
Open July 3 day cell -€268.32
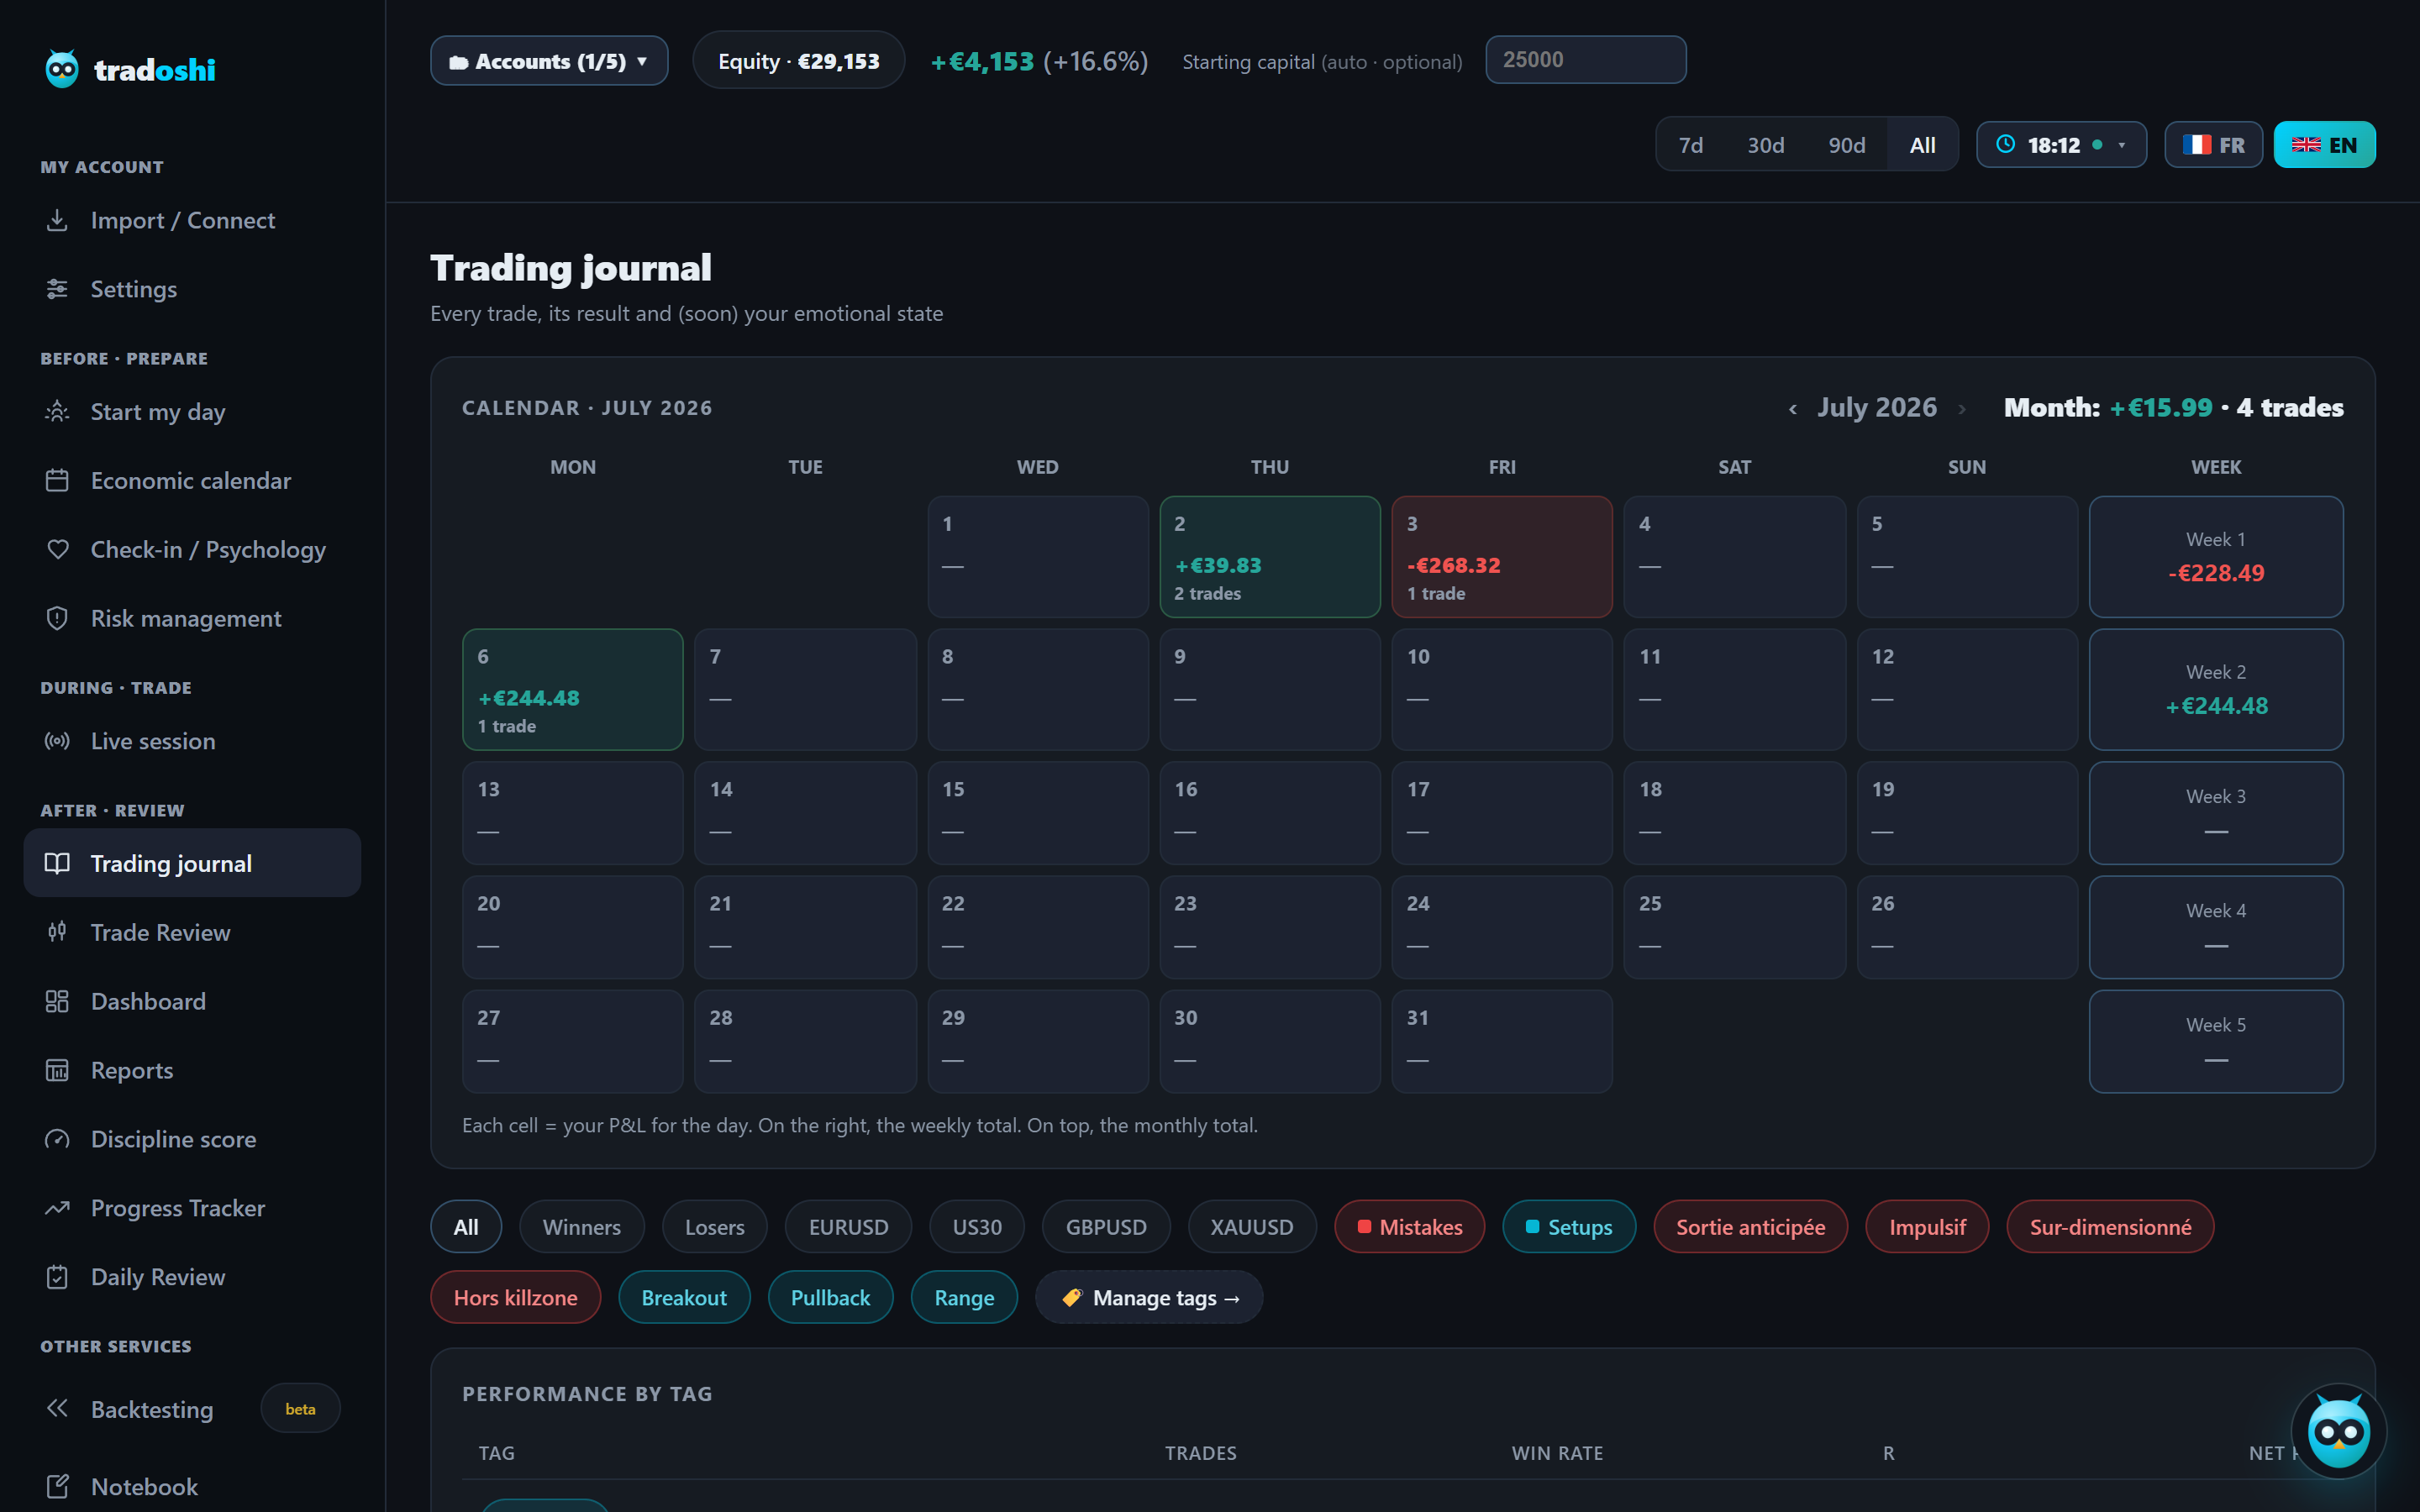pos(1502,556)
